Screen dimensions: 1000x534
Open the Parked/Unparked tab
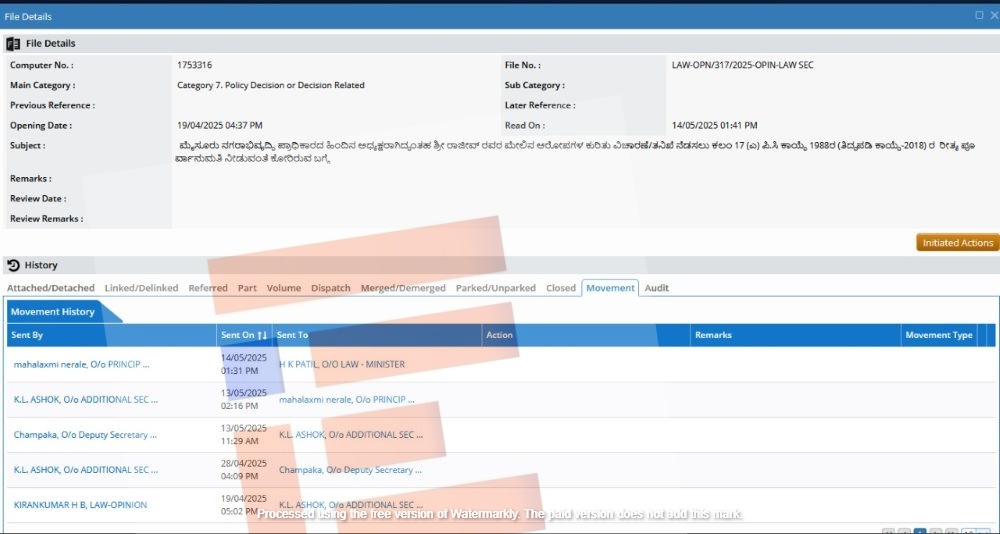point(495,288)
